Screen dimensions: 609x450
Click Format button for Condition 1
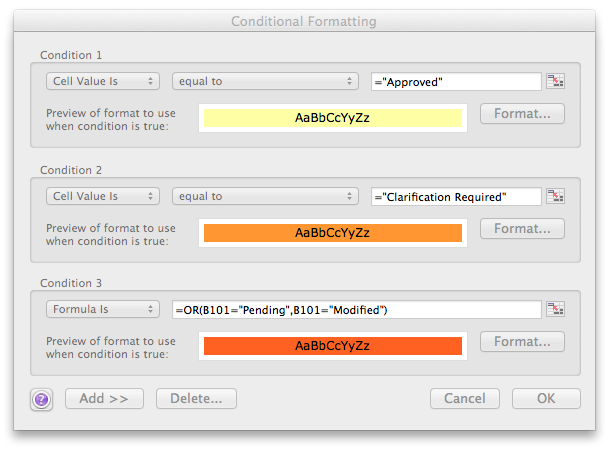(x=522, y=113)
